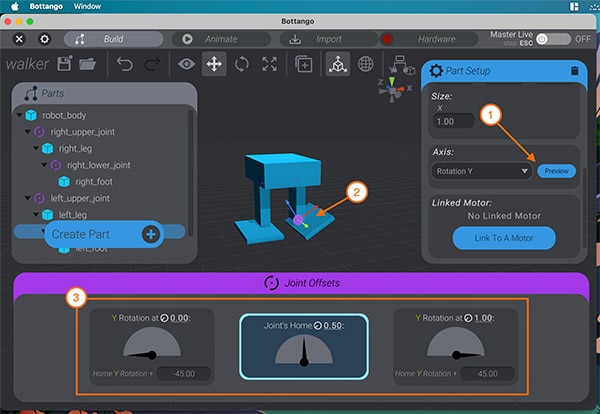Open the Rotation Y axis dropdown
The width and height of the screenshot is (600, 414).
tap(481, 171)
